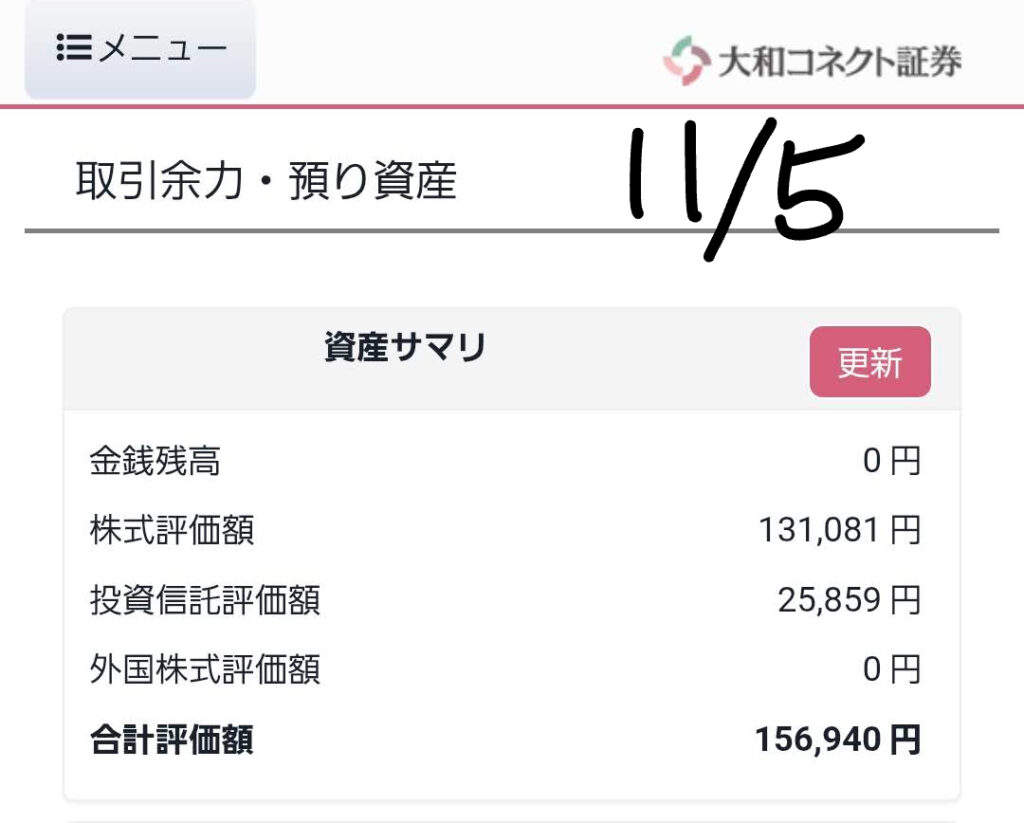
Task: Click the 金銭残高 value of 0円
Action: point(891,462)
